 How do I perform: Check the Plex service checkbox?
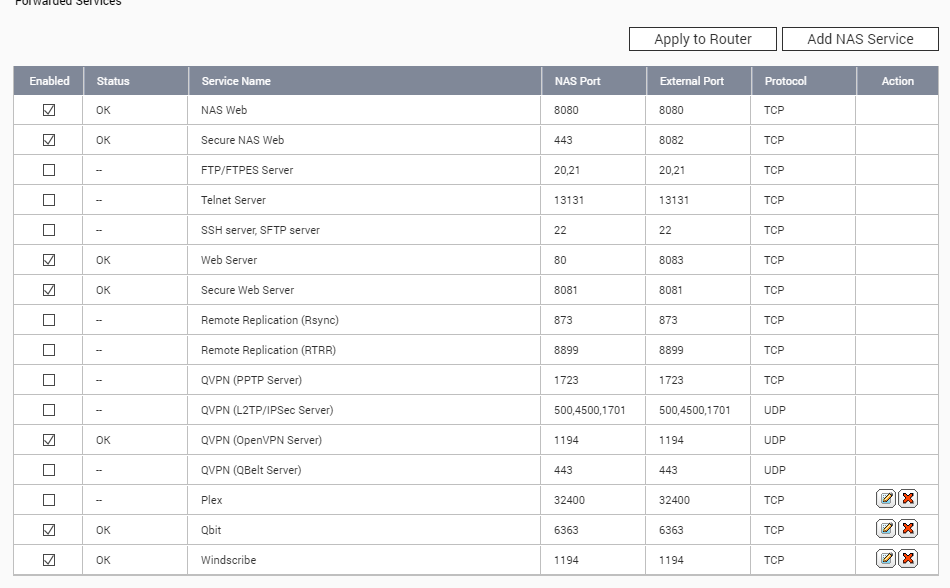coord(49,500)
